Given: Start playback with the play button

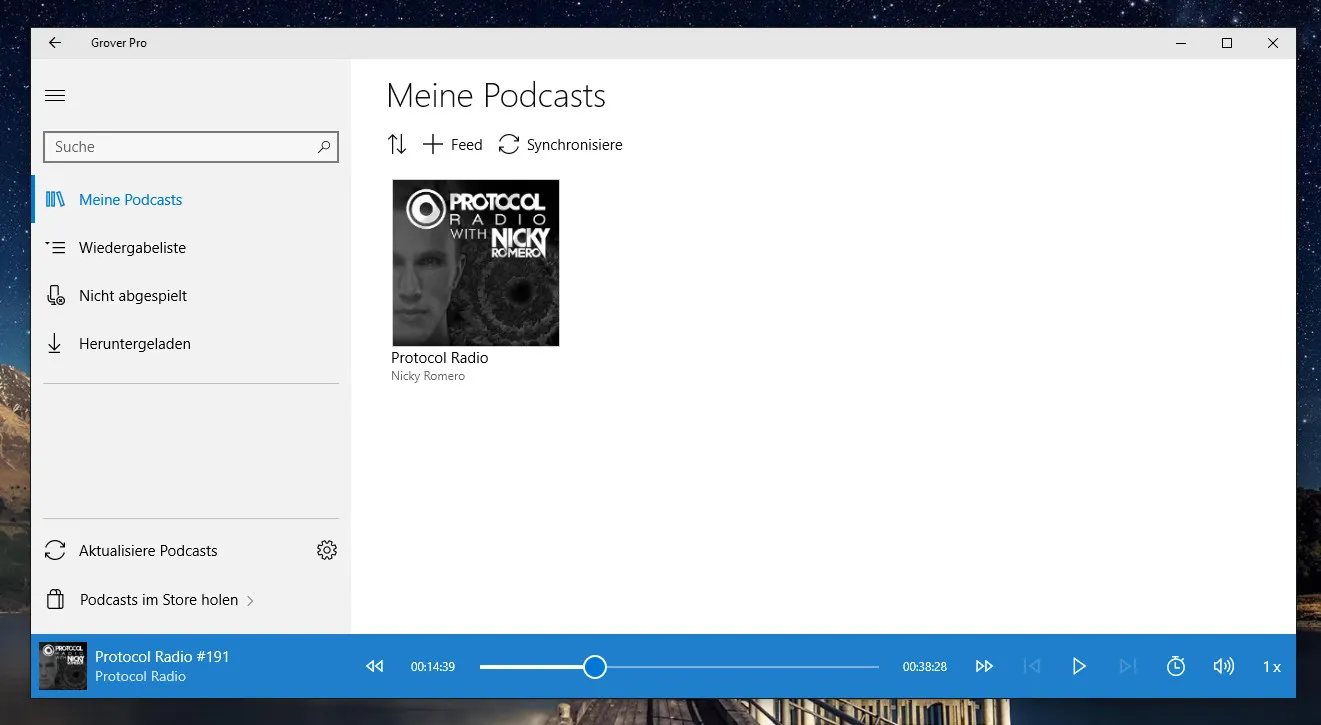Looking at the screenshot, I should click(1079, 666).
